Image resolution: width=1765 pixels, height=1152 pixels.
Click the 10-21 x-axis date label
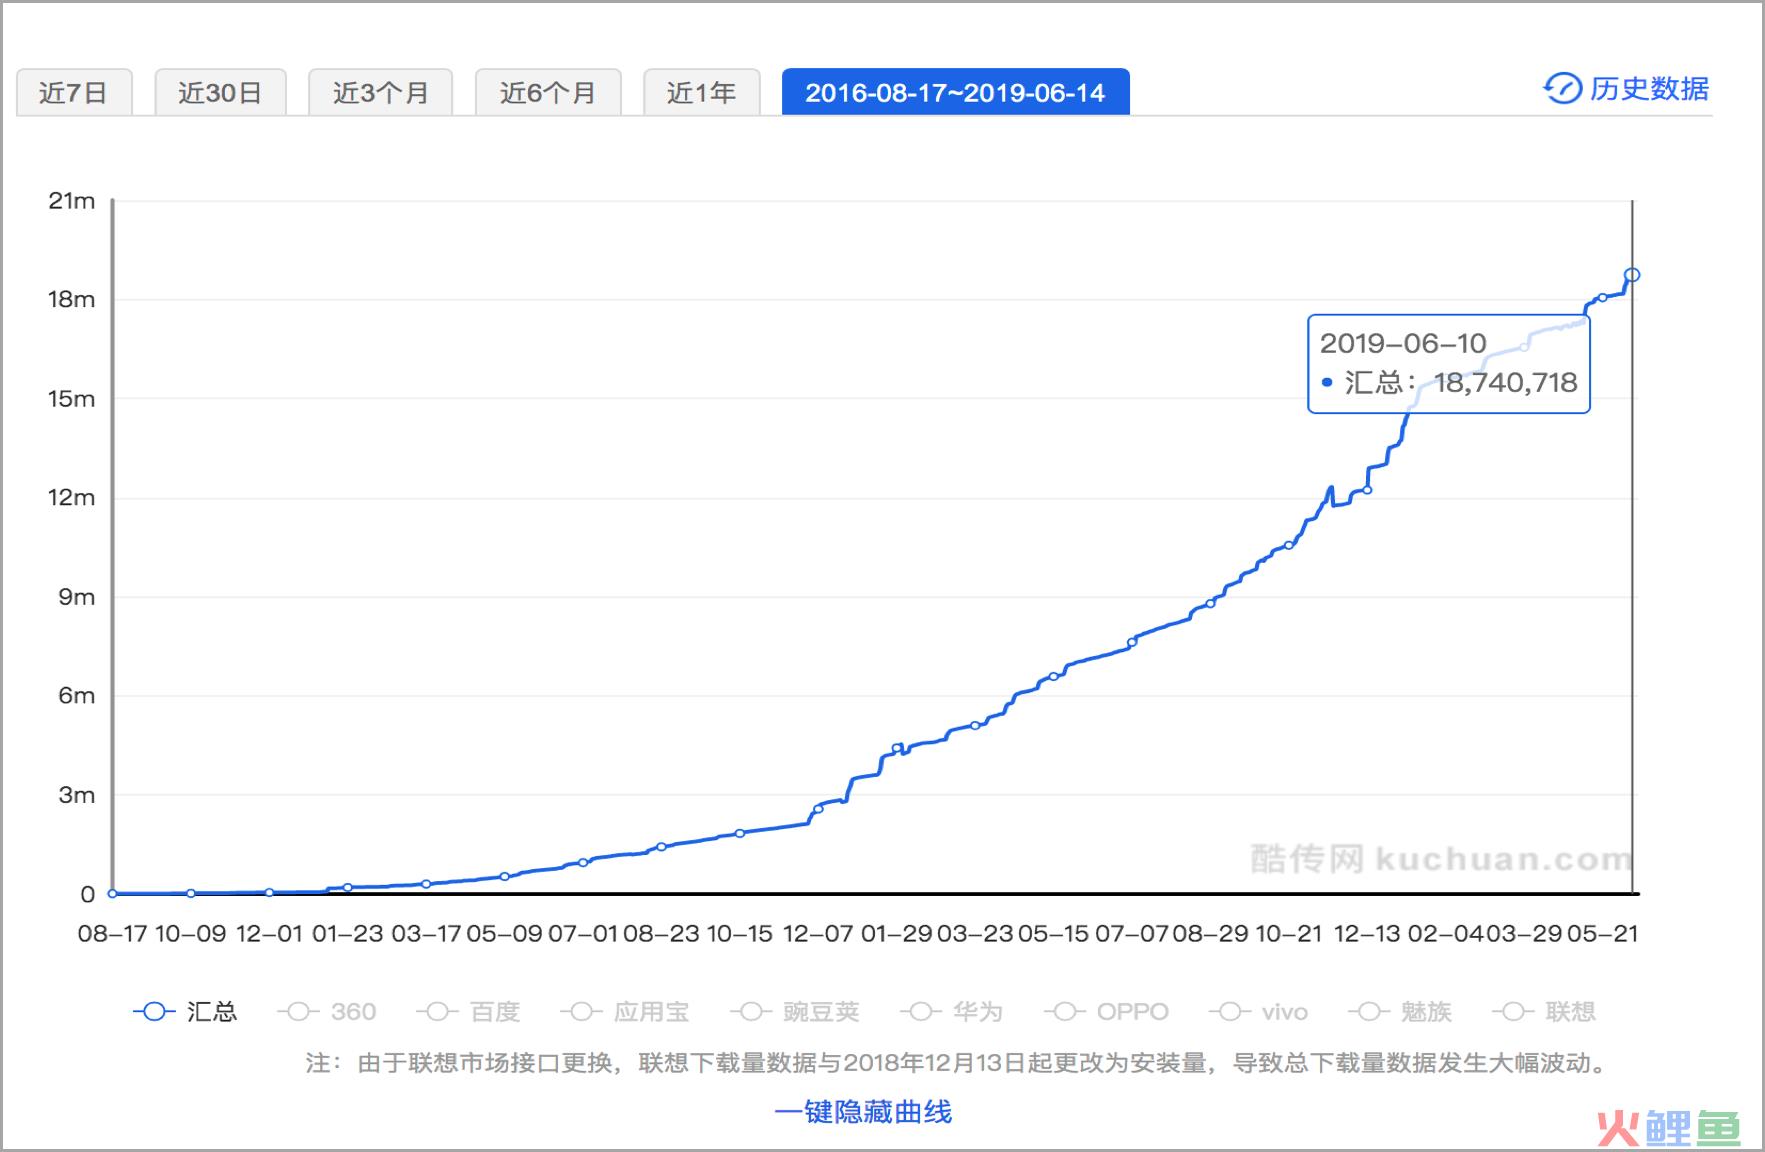point(1289,934)
